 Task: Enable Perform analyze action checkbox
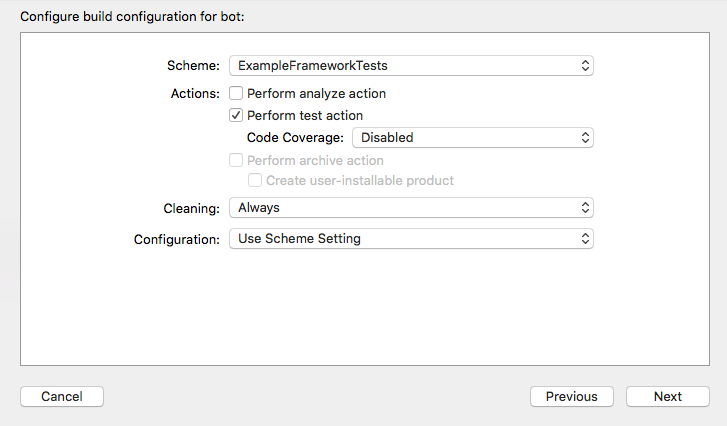(237, 93)
